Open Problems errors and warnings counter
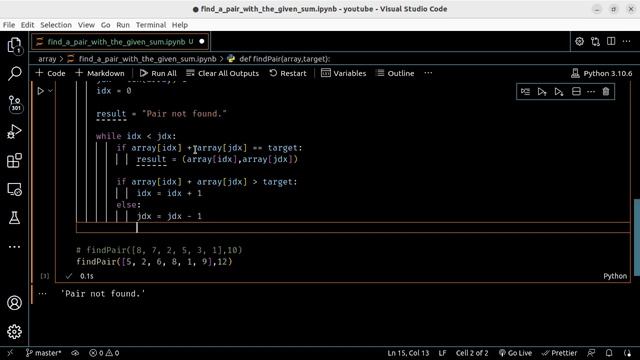This screenshot has height=360, width=640. (x=104, y=353)
